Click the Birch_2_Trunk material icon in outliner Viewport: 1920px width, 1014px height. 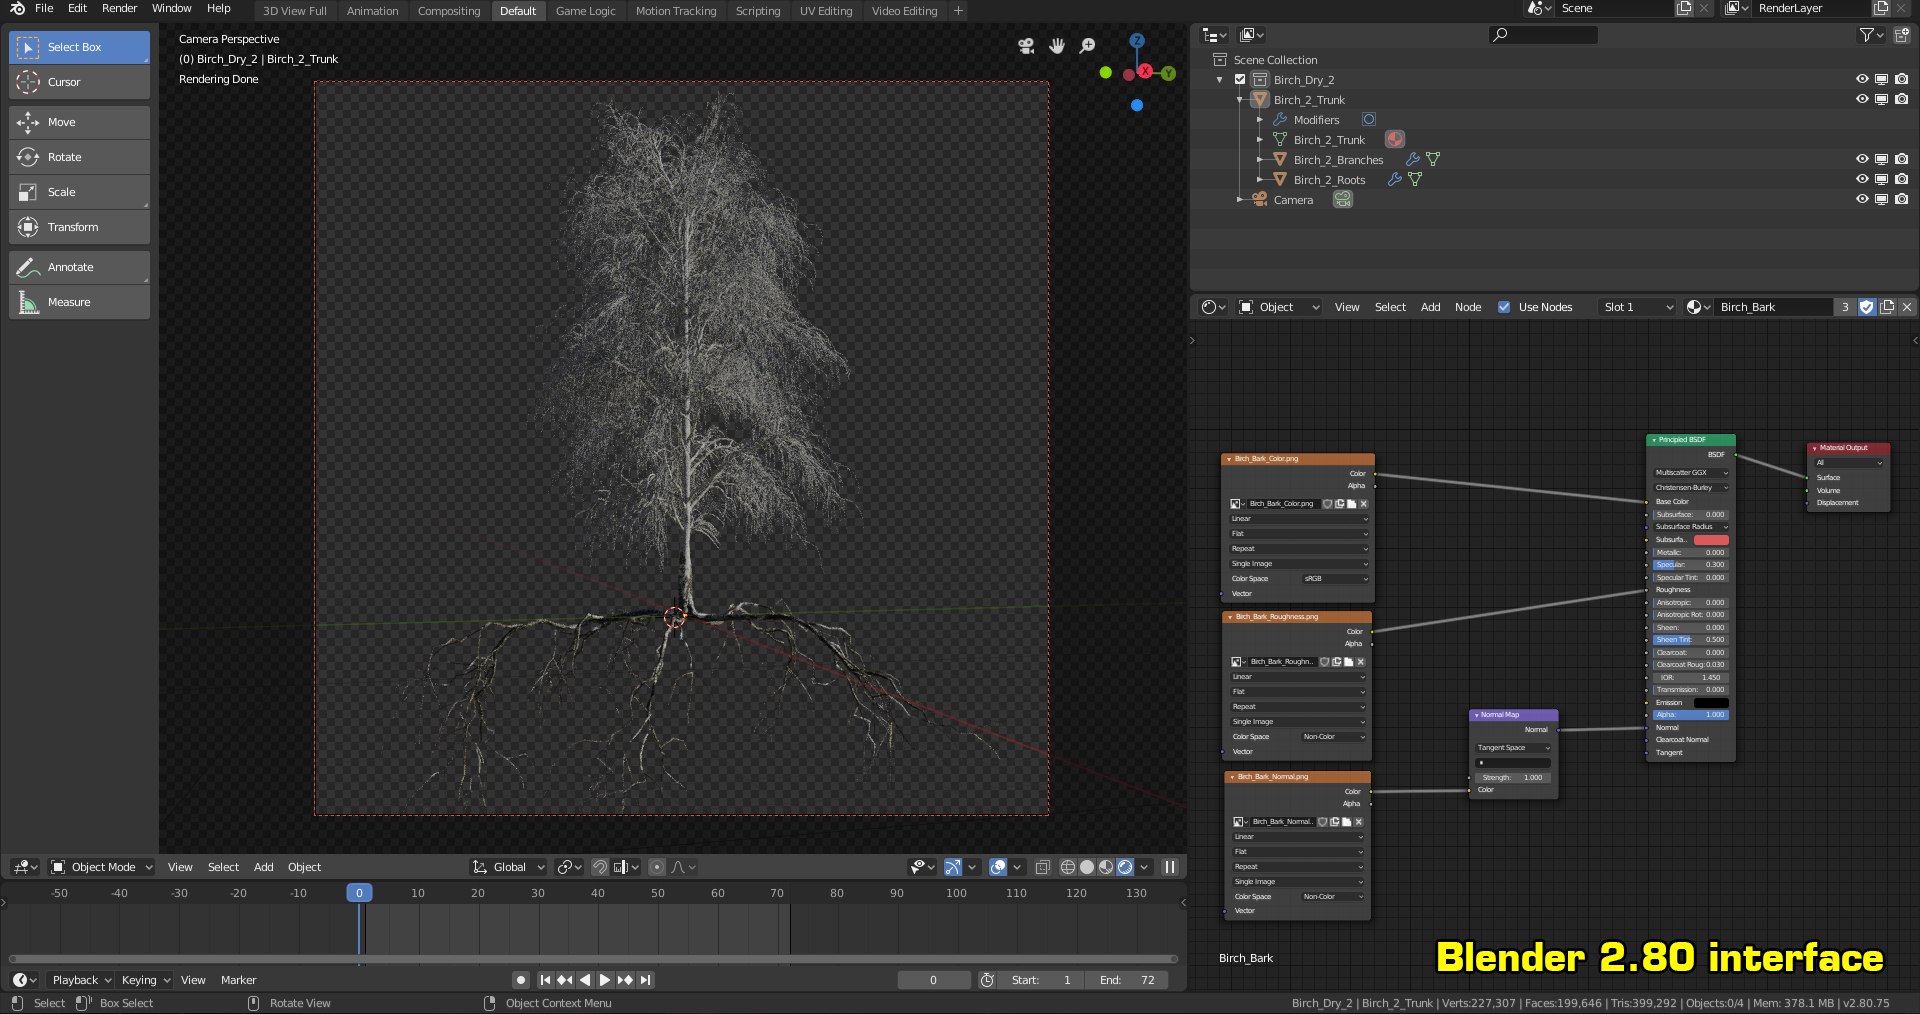(x=1395, y=139)
